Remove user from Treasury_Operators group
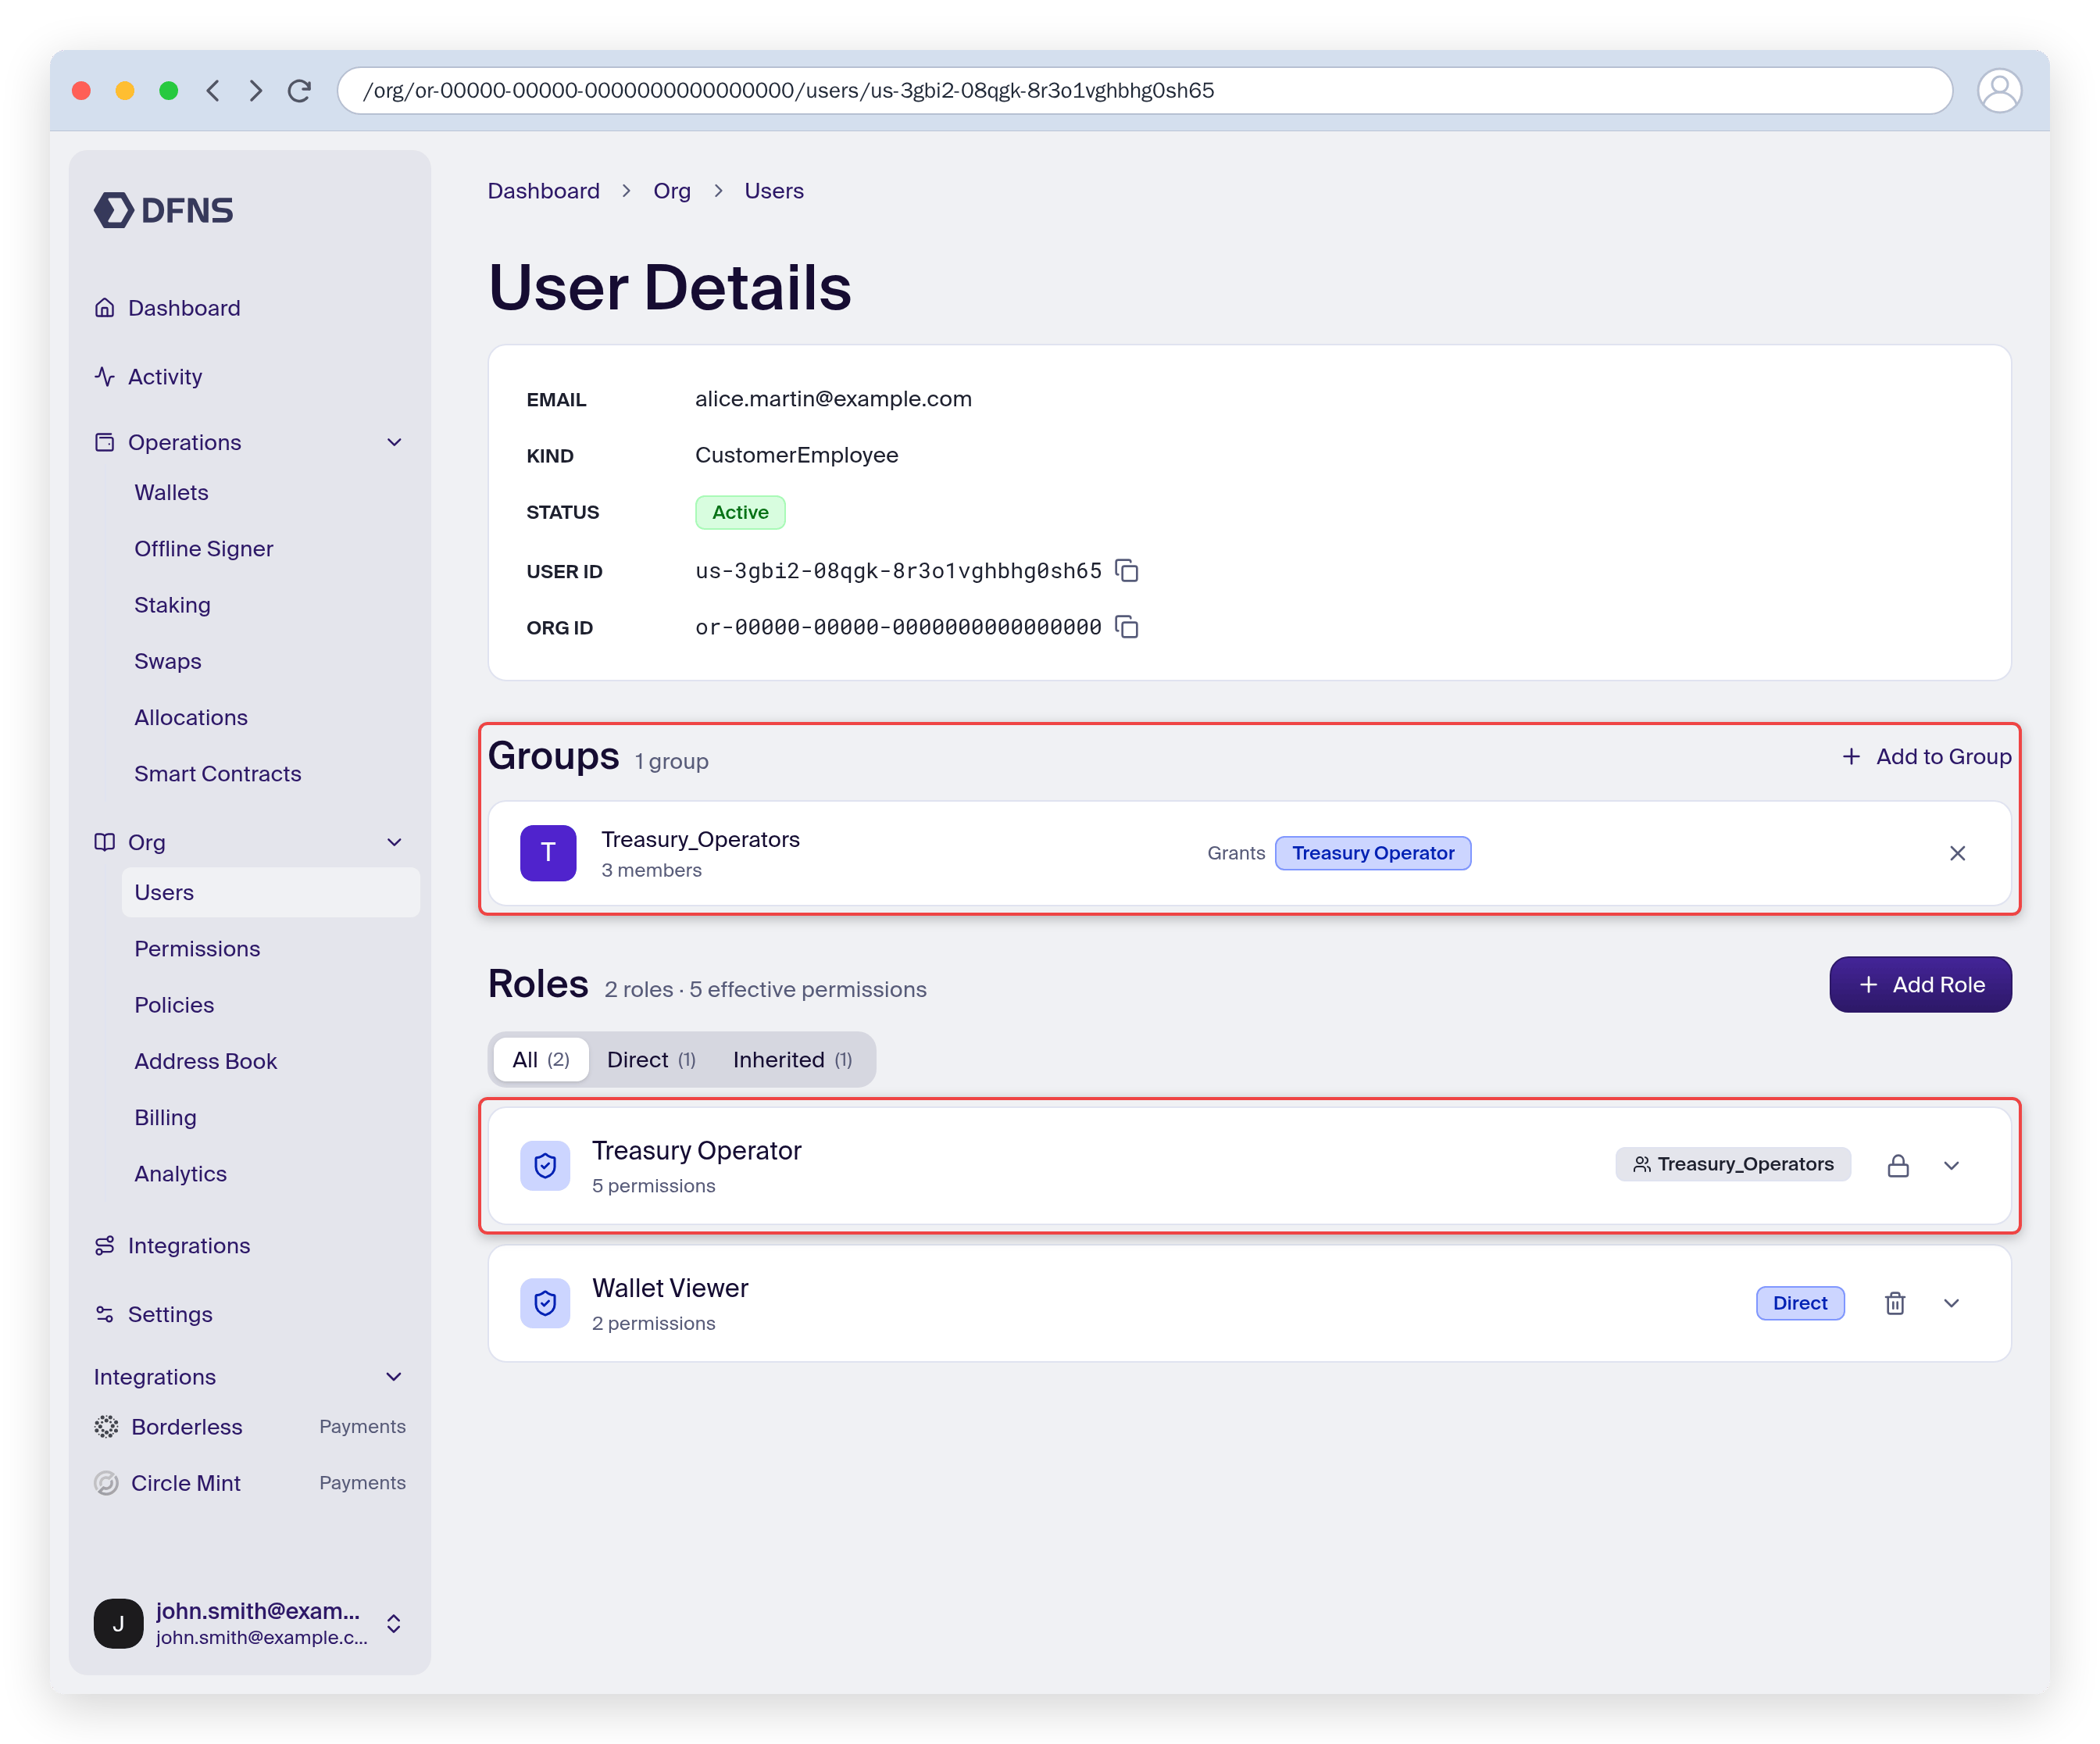This screenshot has height=1744, width=2100. click(x=1957, y=853)
